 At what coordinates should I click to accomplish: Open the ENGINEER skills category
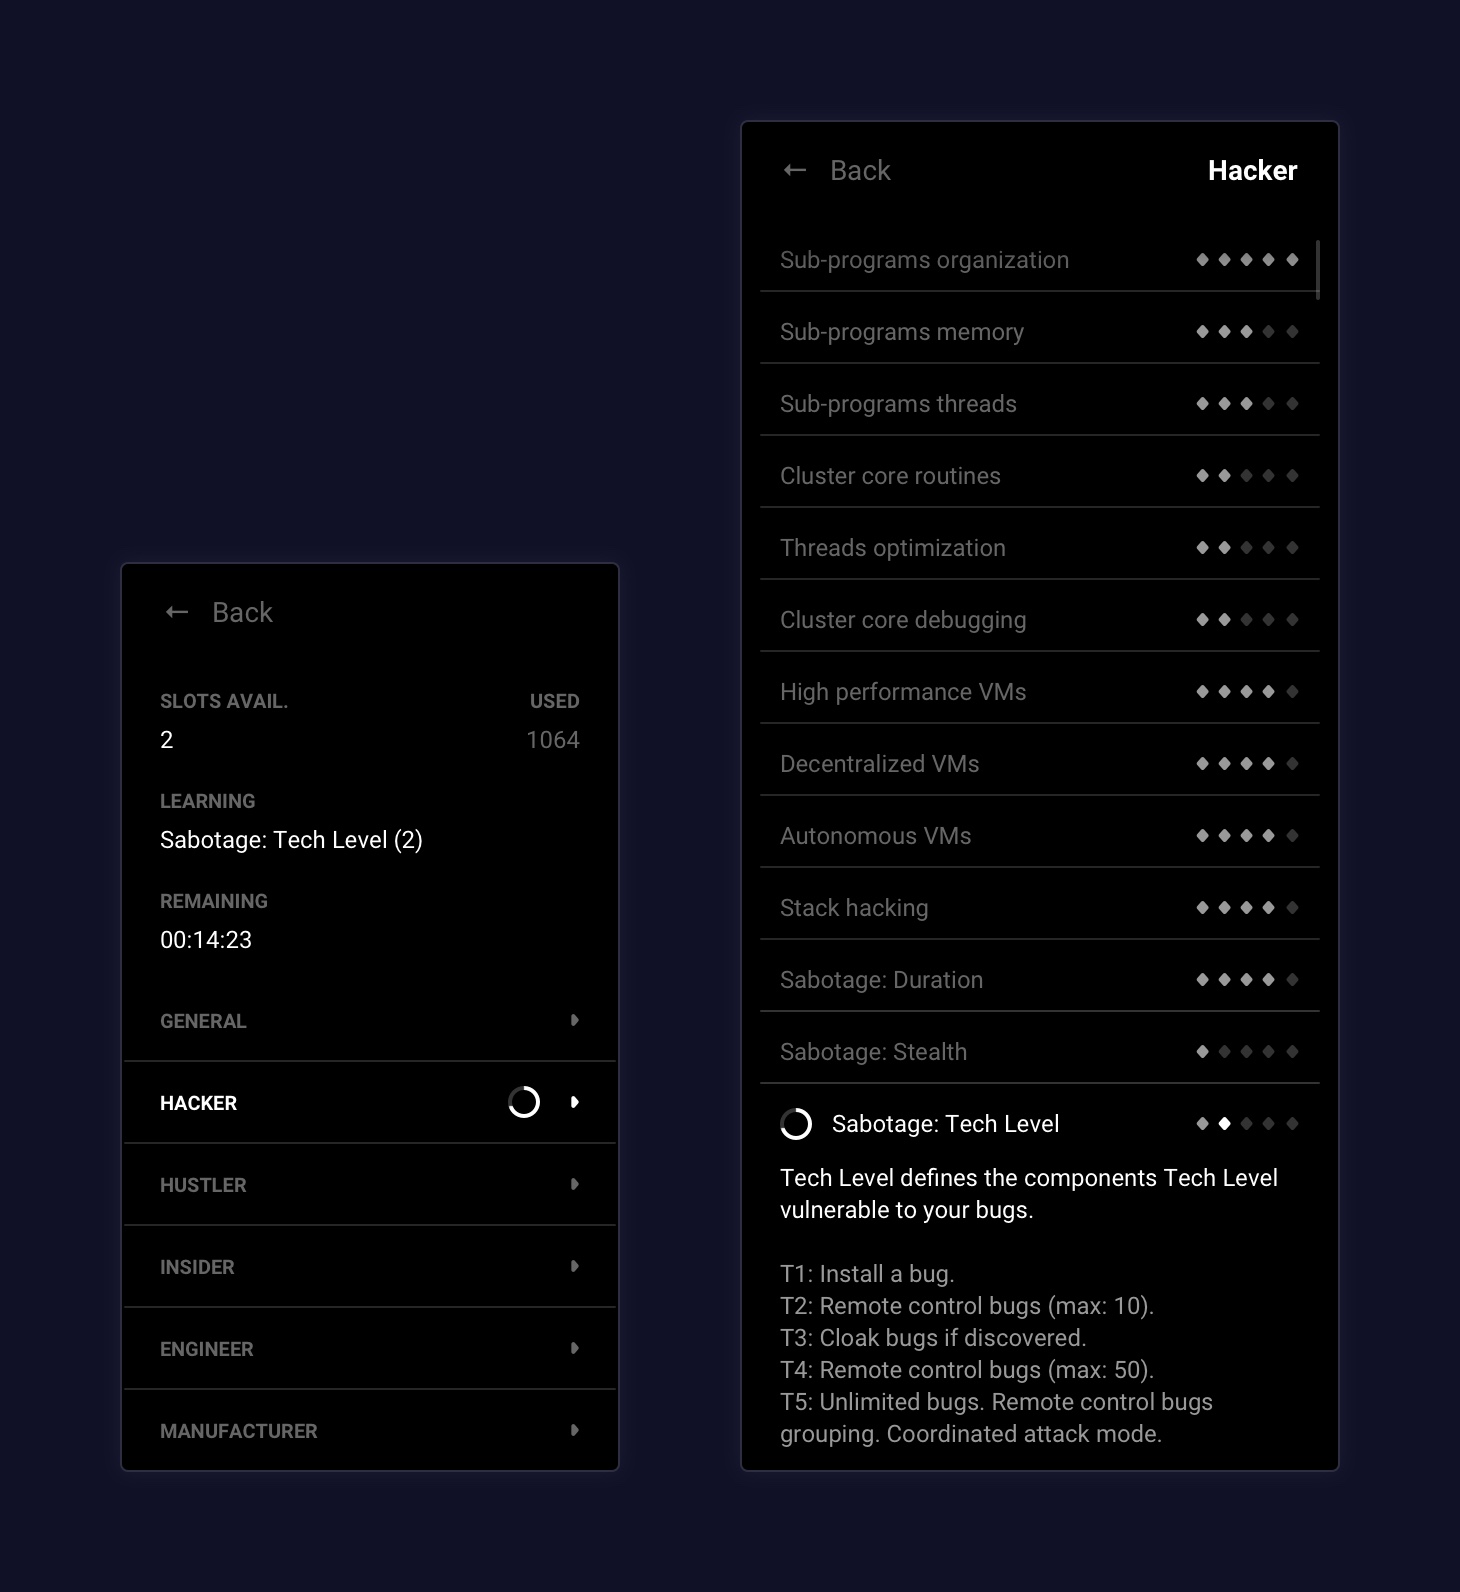coord(207,1349)
